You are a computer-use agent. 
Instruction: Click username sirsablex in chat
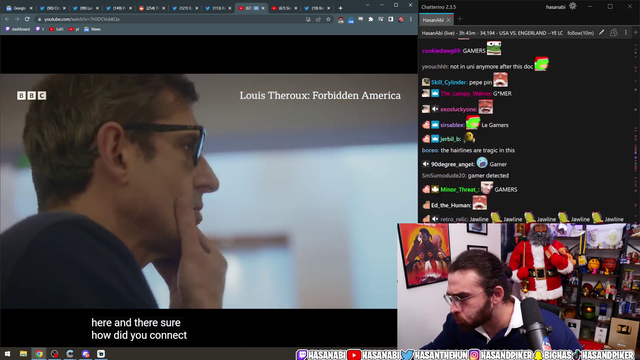point(452,125)
